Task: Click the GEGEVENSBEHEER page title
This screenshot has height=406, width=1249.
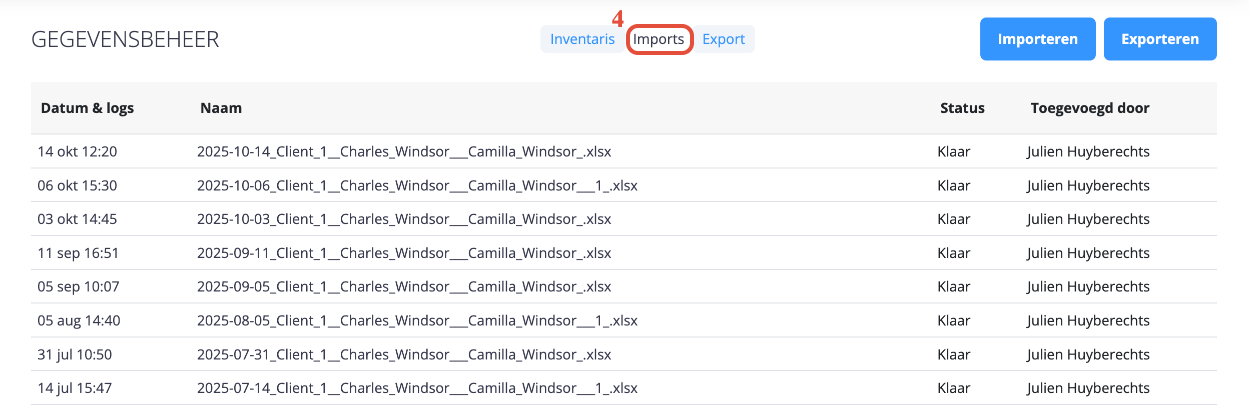Action: point(125,40)
